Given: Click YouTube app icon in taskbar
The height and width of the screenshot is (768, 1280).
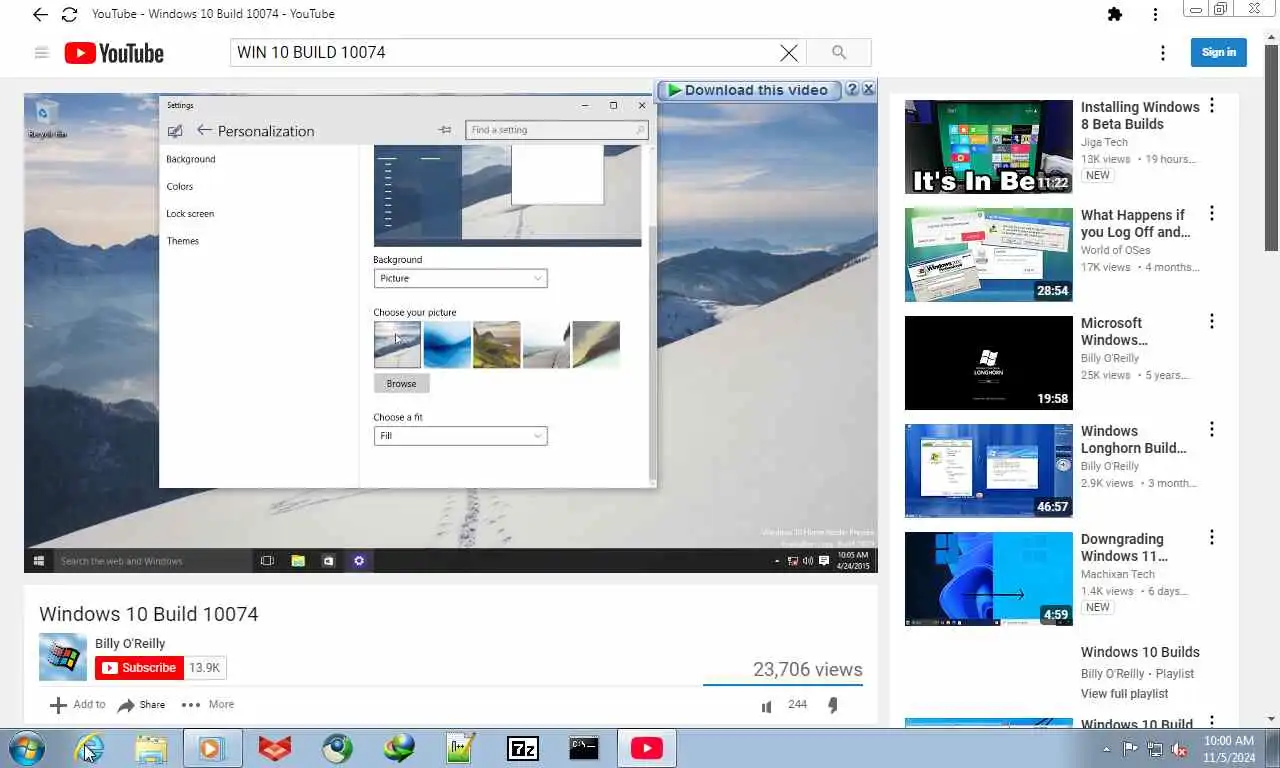Looking at the screenshot, I should [647, 748].
